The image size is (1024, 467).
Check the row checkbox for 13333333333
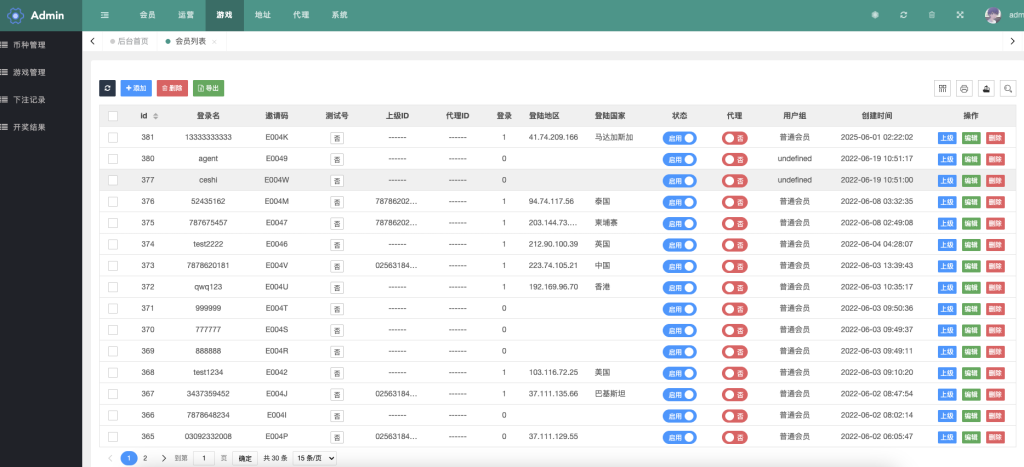tap(113, 137)
